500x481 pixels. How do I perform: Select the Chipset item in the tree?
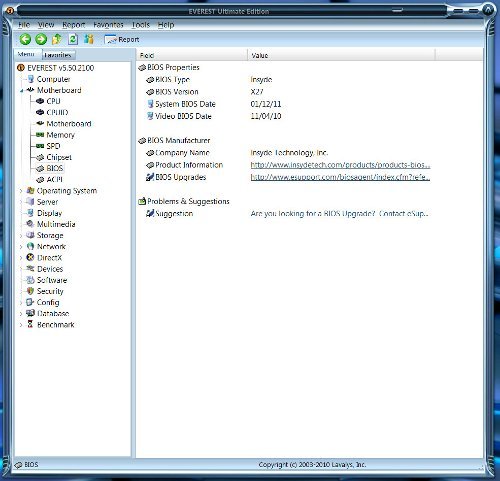pyautogui.click(x=59, y=157)
